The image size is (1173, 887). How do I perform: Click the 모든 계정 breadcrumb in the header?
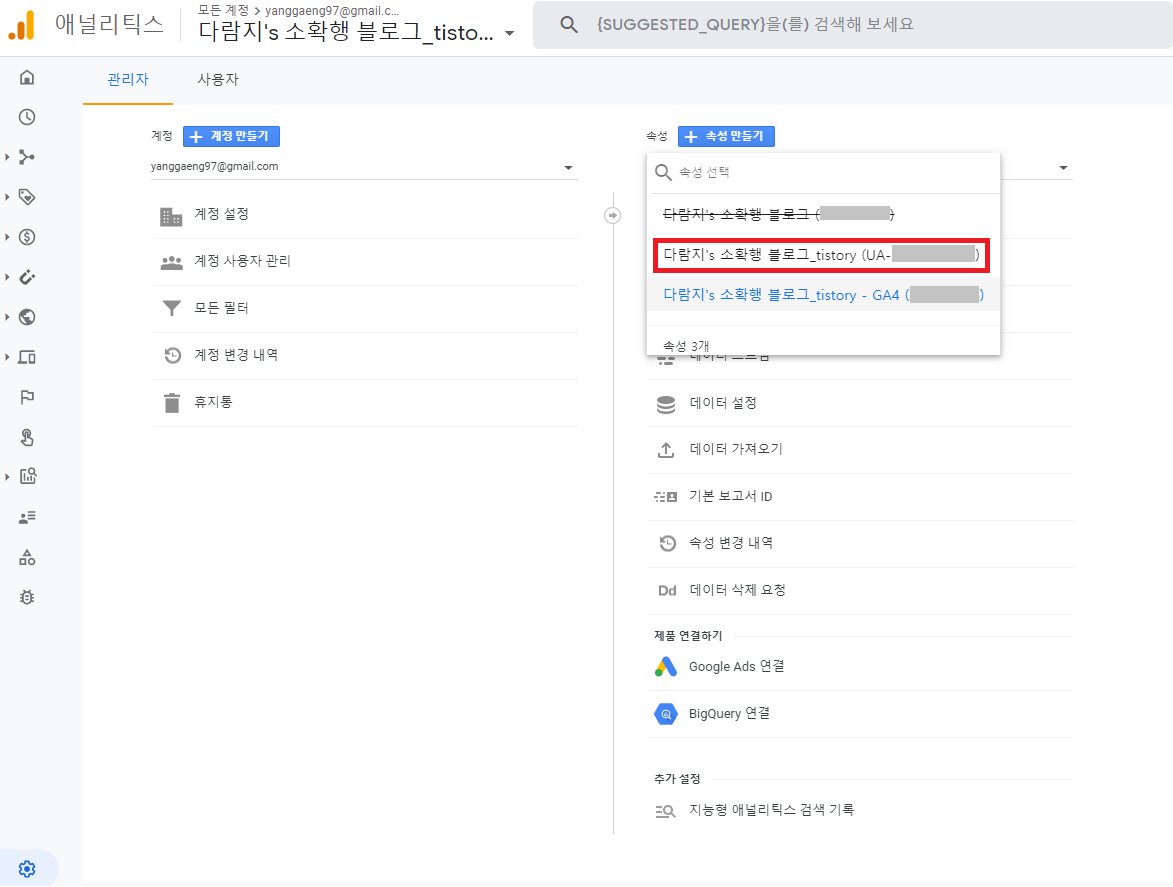(223, 10)
